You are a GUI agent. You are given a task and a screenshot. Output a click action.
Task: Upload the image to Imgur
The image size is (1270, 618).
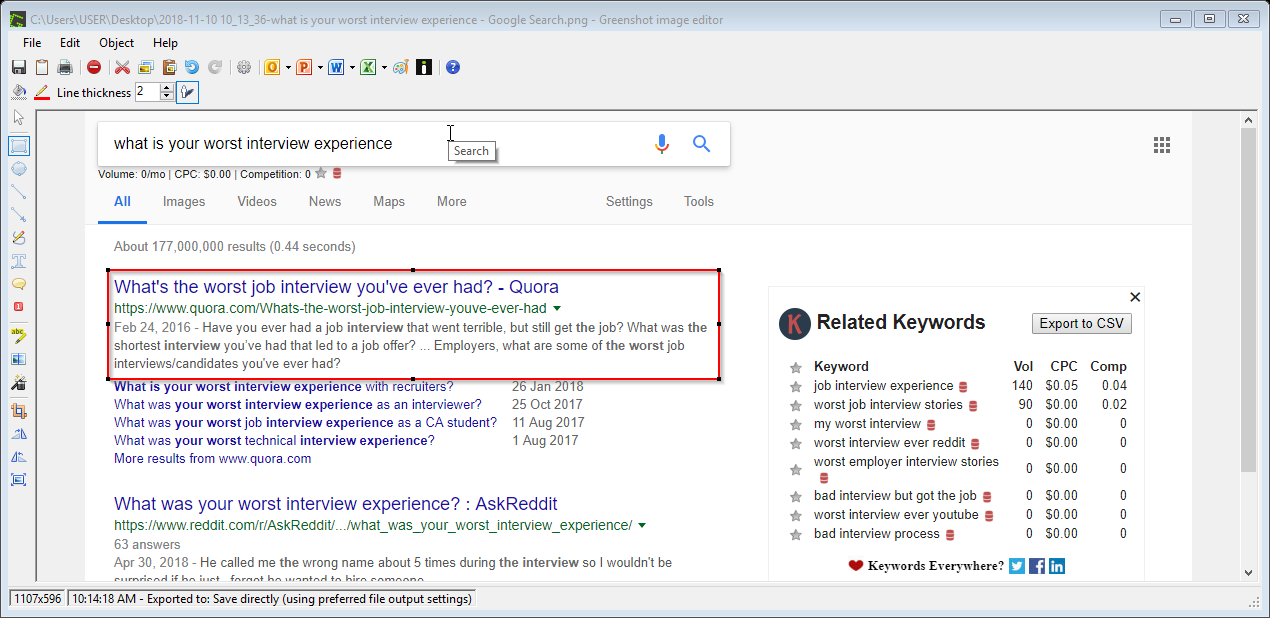(423, 67)
